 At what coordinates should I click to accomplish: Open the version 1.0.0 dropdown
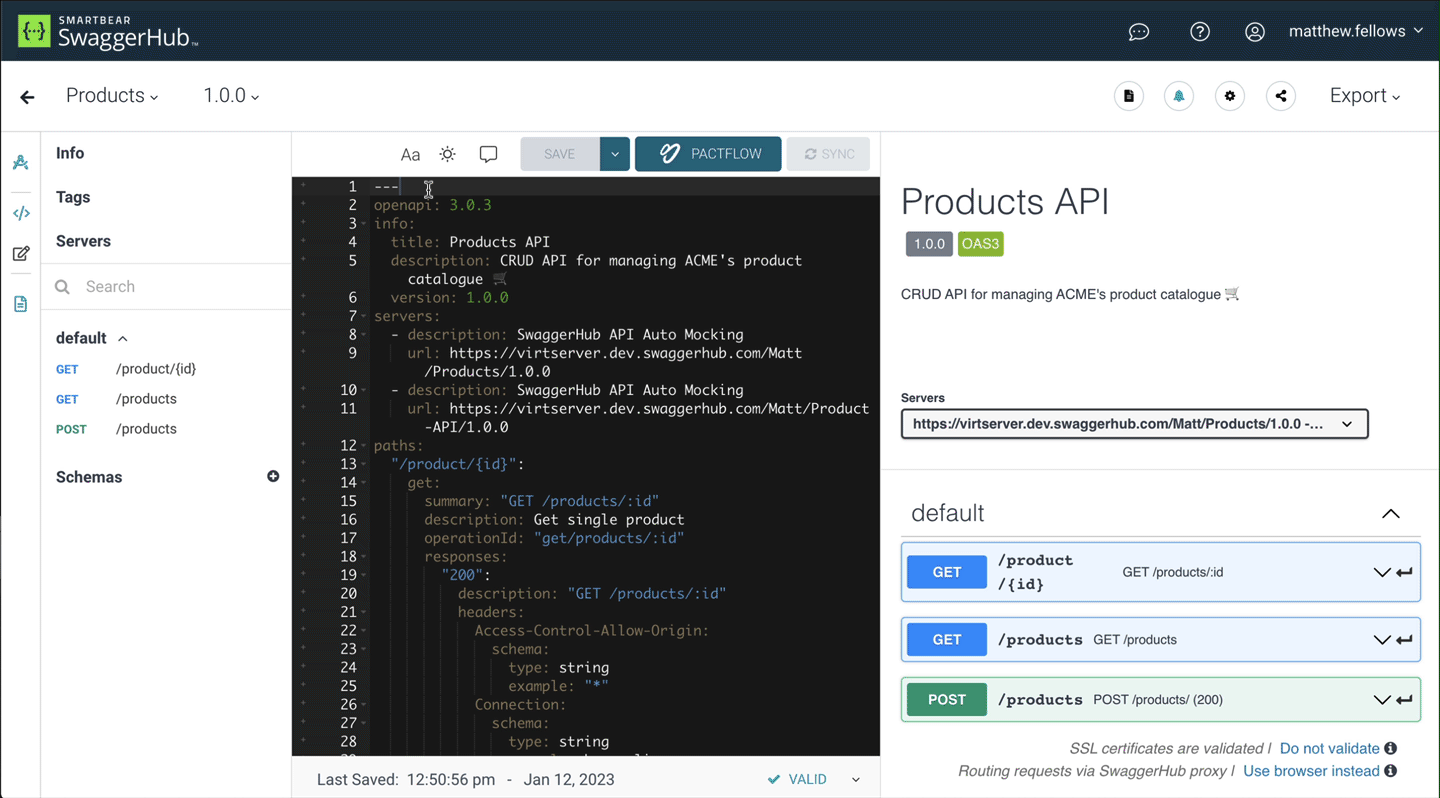click(230, 95)
